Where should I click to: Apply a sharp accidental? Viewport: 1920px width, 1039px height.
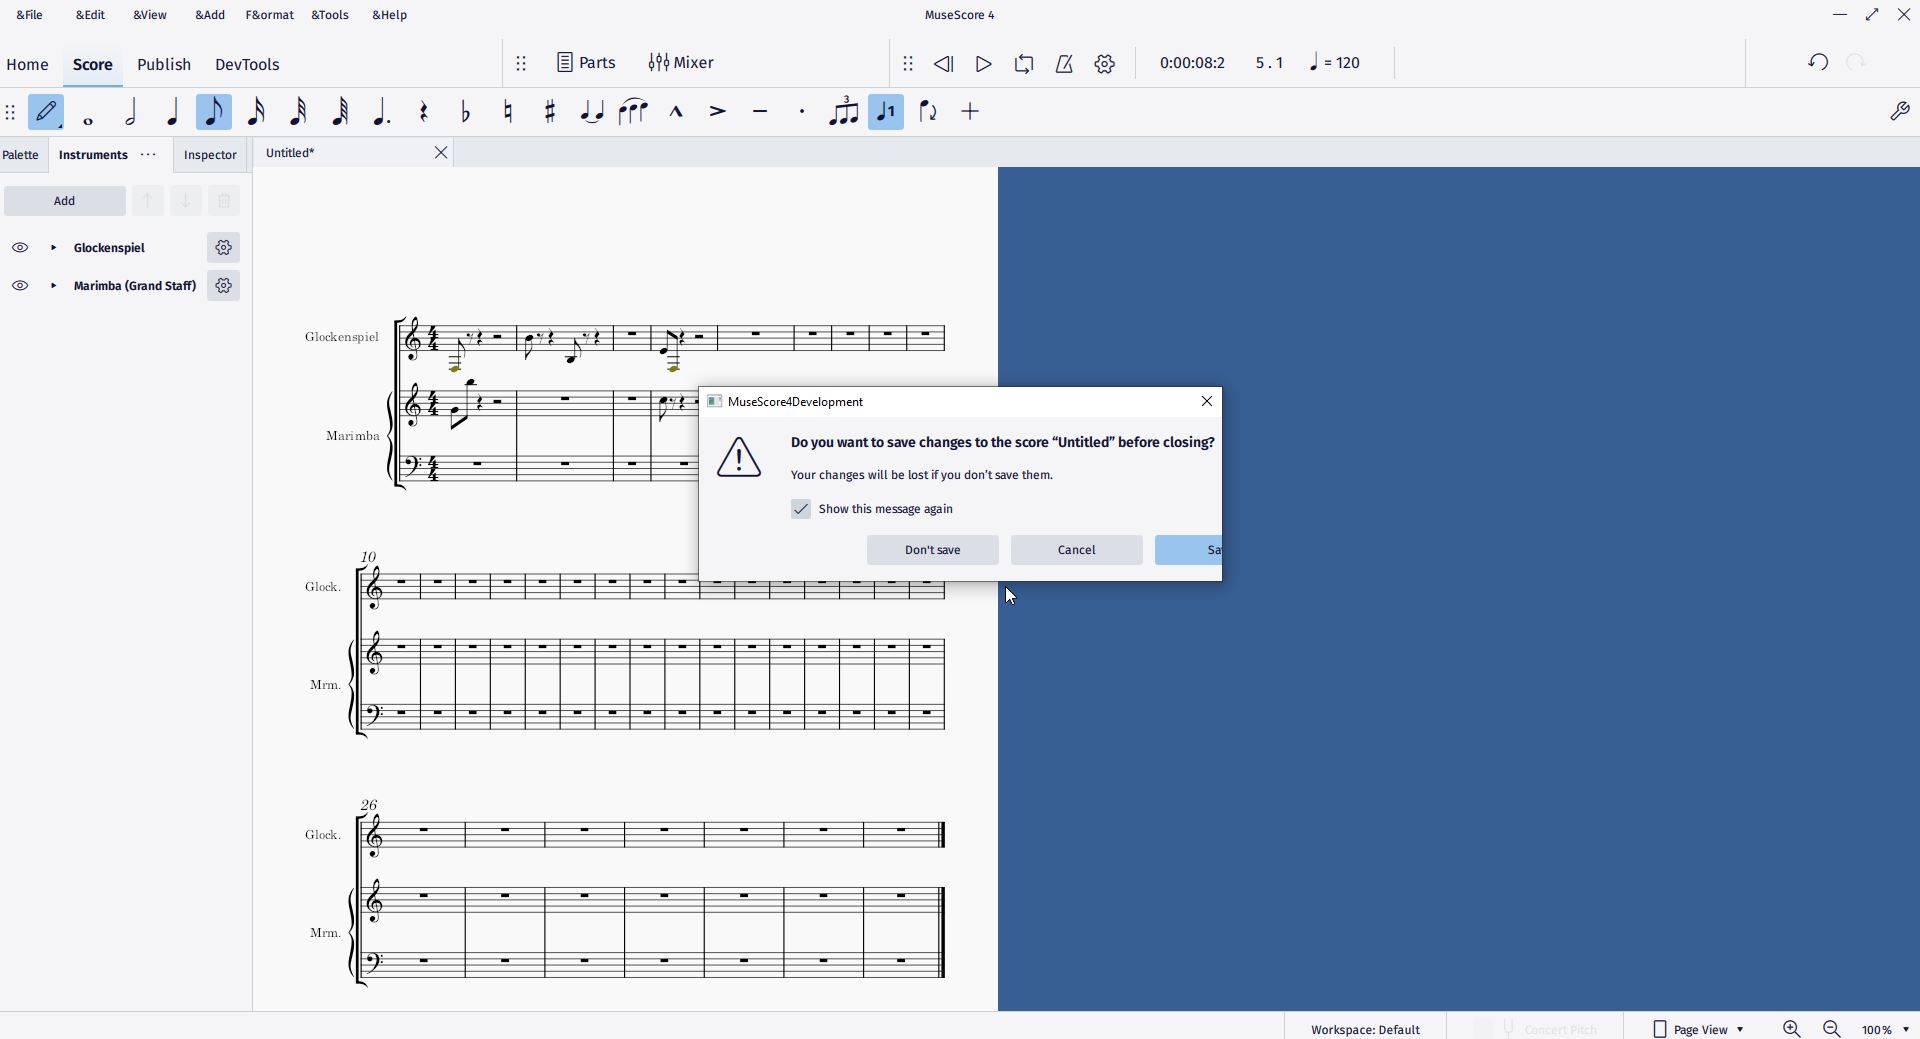coord(549,112)
